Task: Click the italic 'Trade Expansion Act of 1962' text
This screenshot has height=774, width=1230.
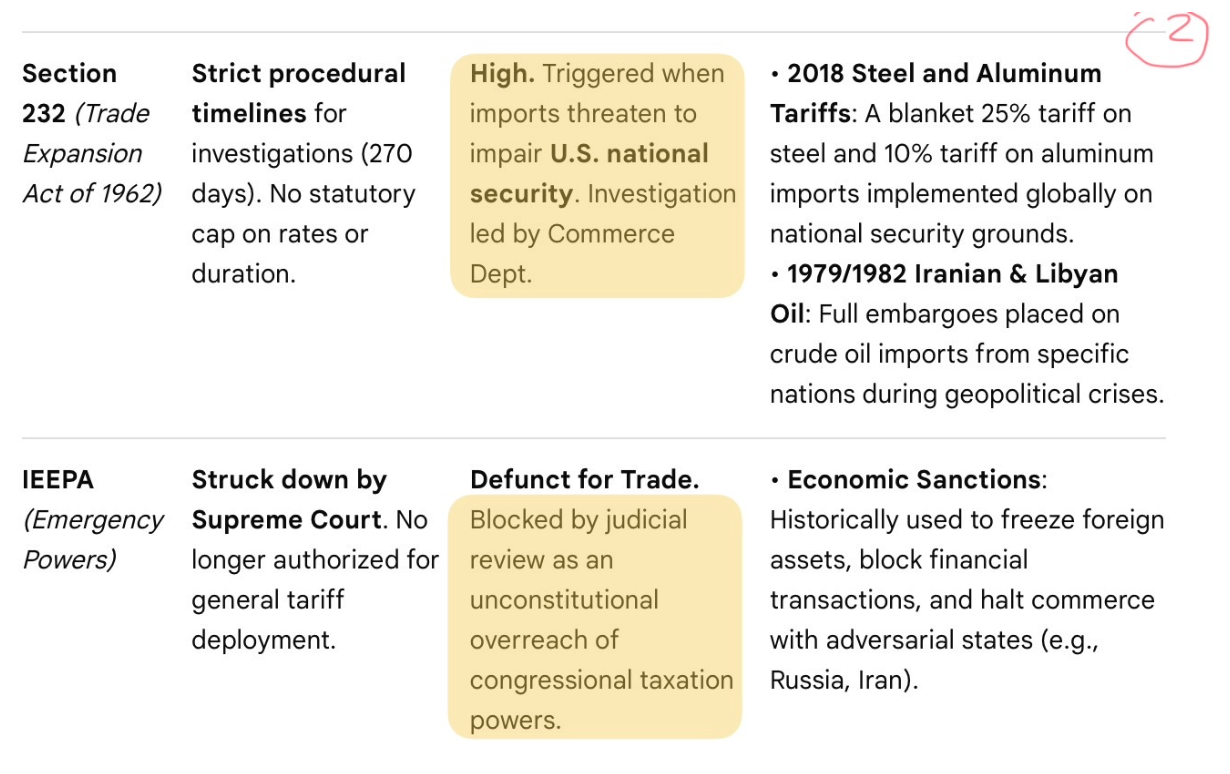Action: click(92, 153)
